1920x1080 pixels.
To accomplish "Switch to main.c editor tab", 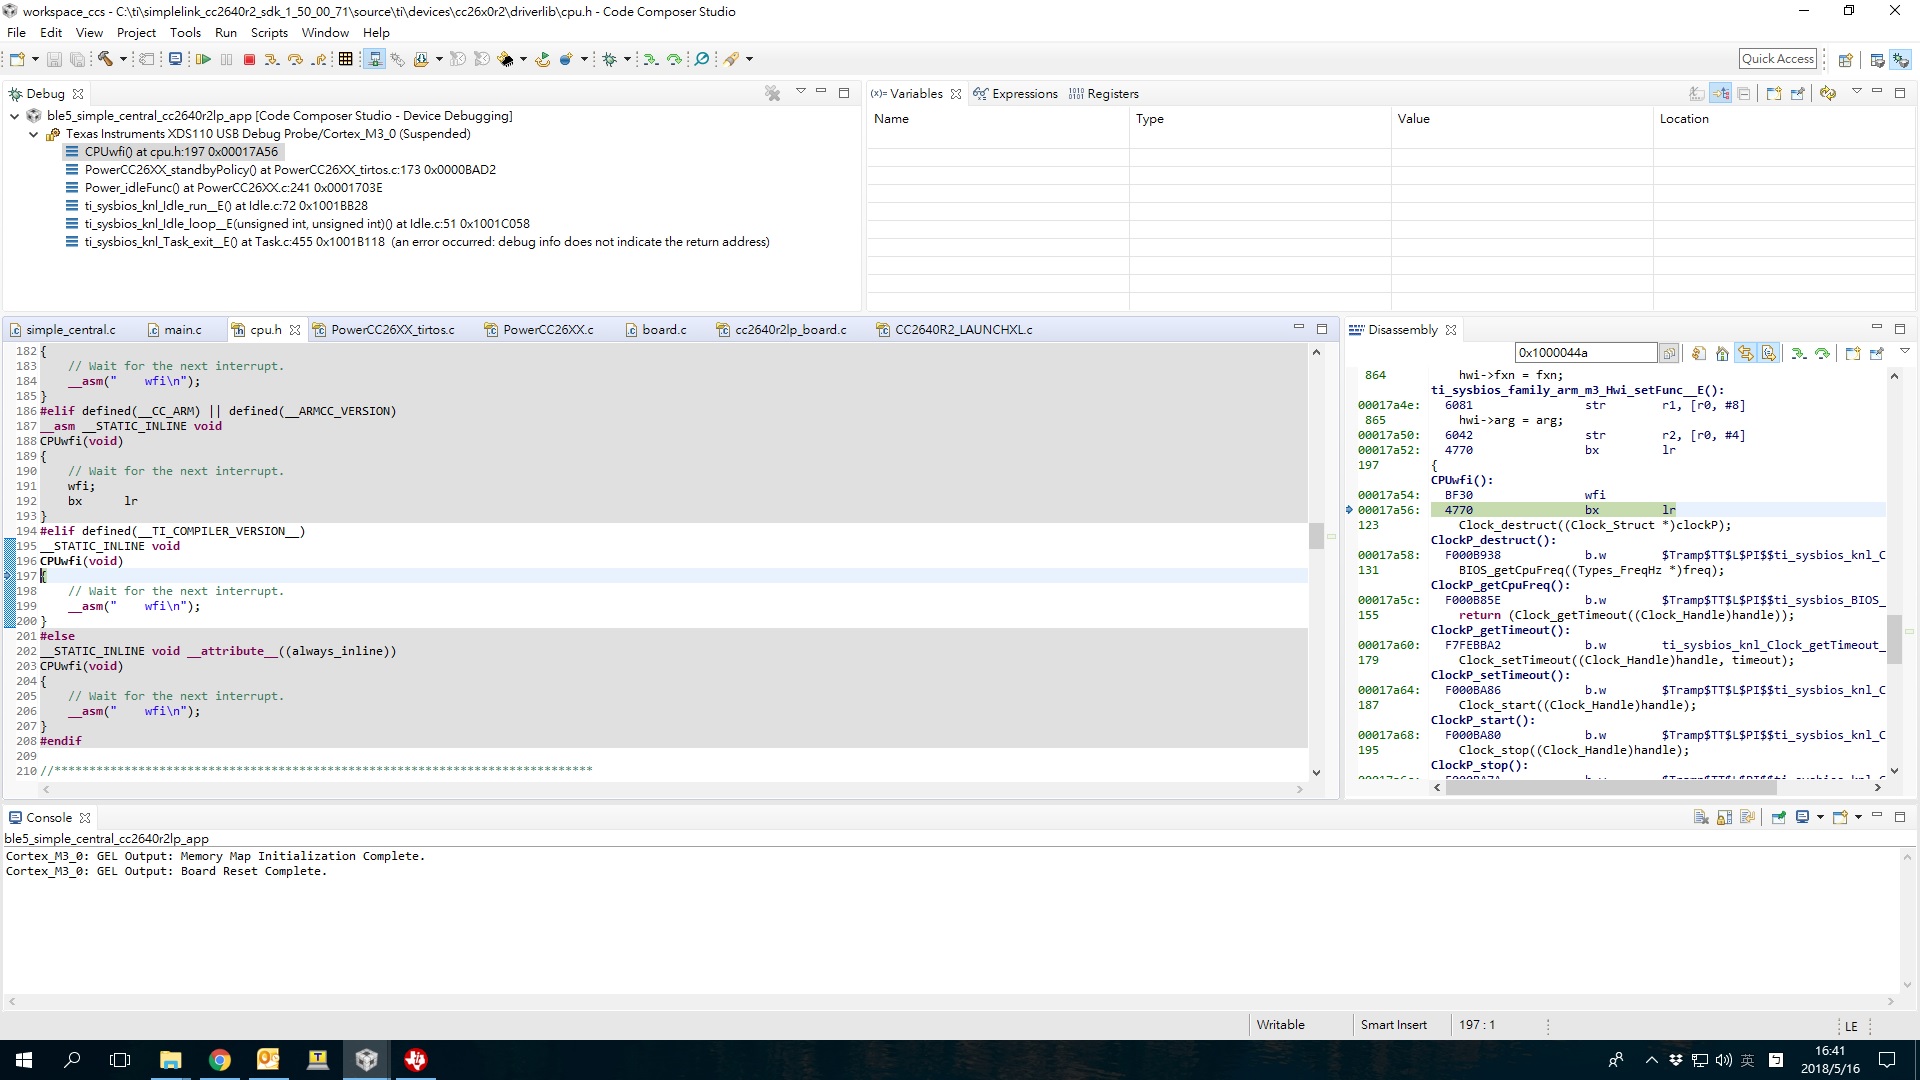I will pyautogui.click(x=174, y=330).
